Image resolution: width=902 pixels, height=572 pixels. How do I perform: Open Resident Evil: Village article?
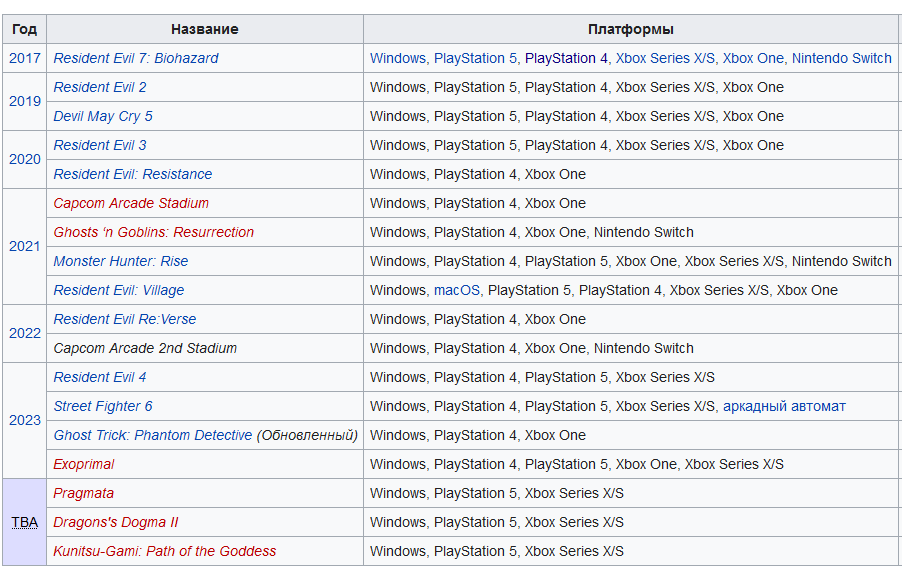click(119, 290)
